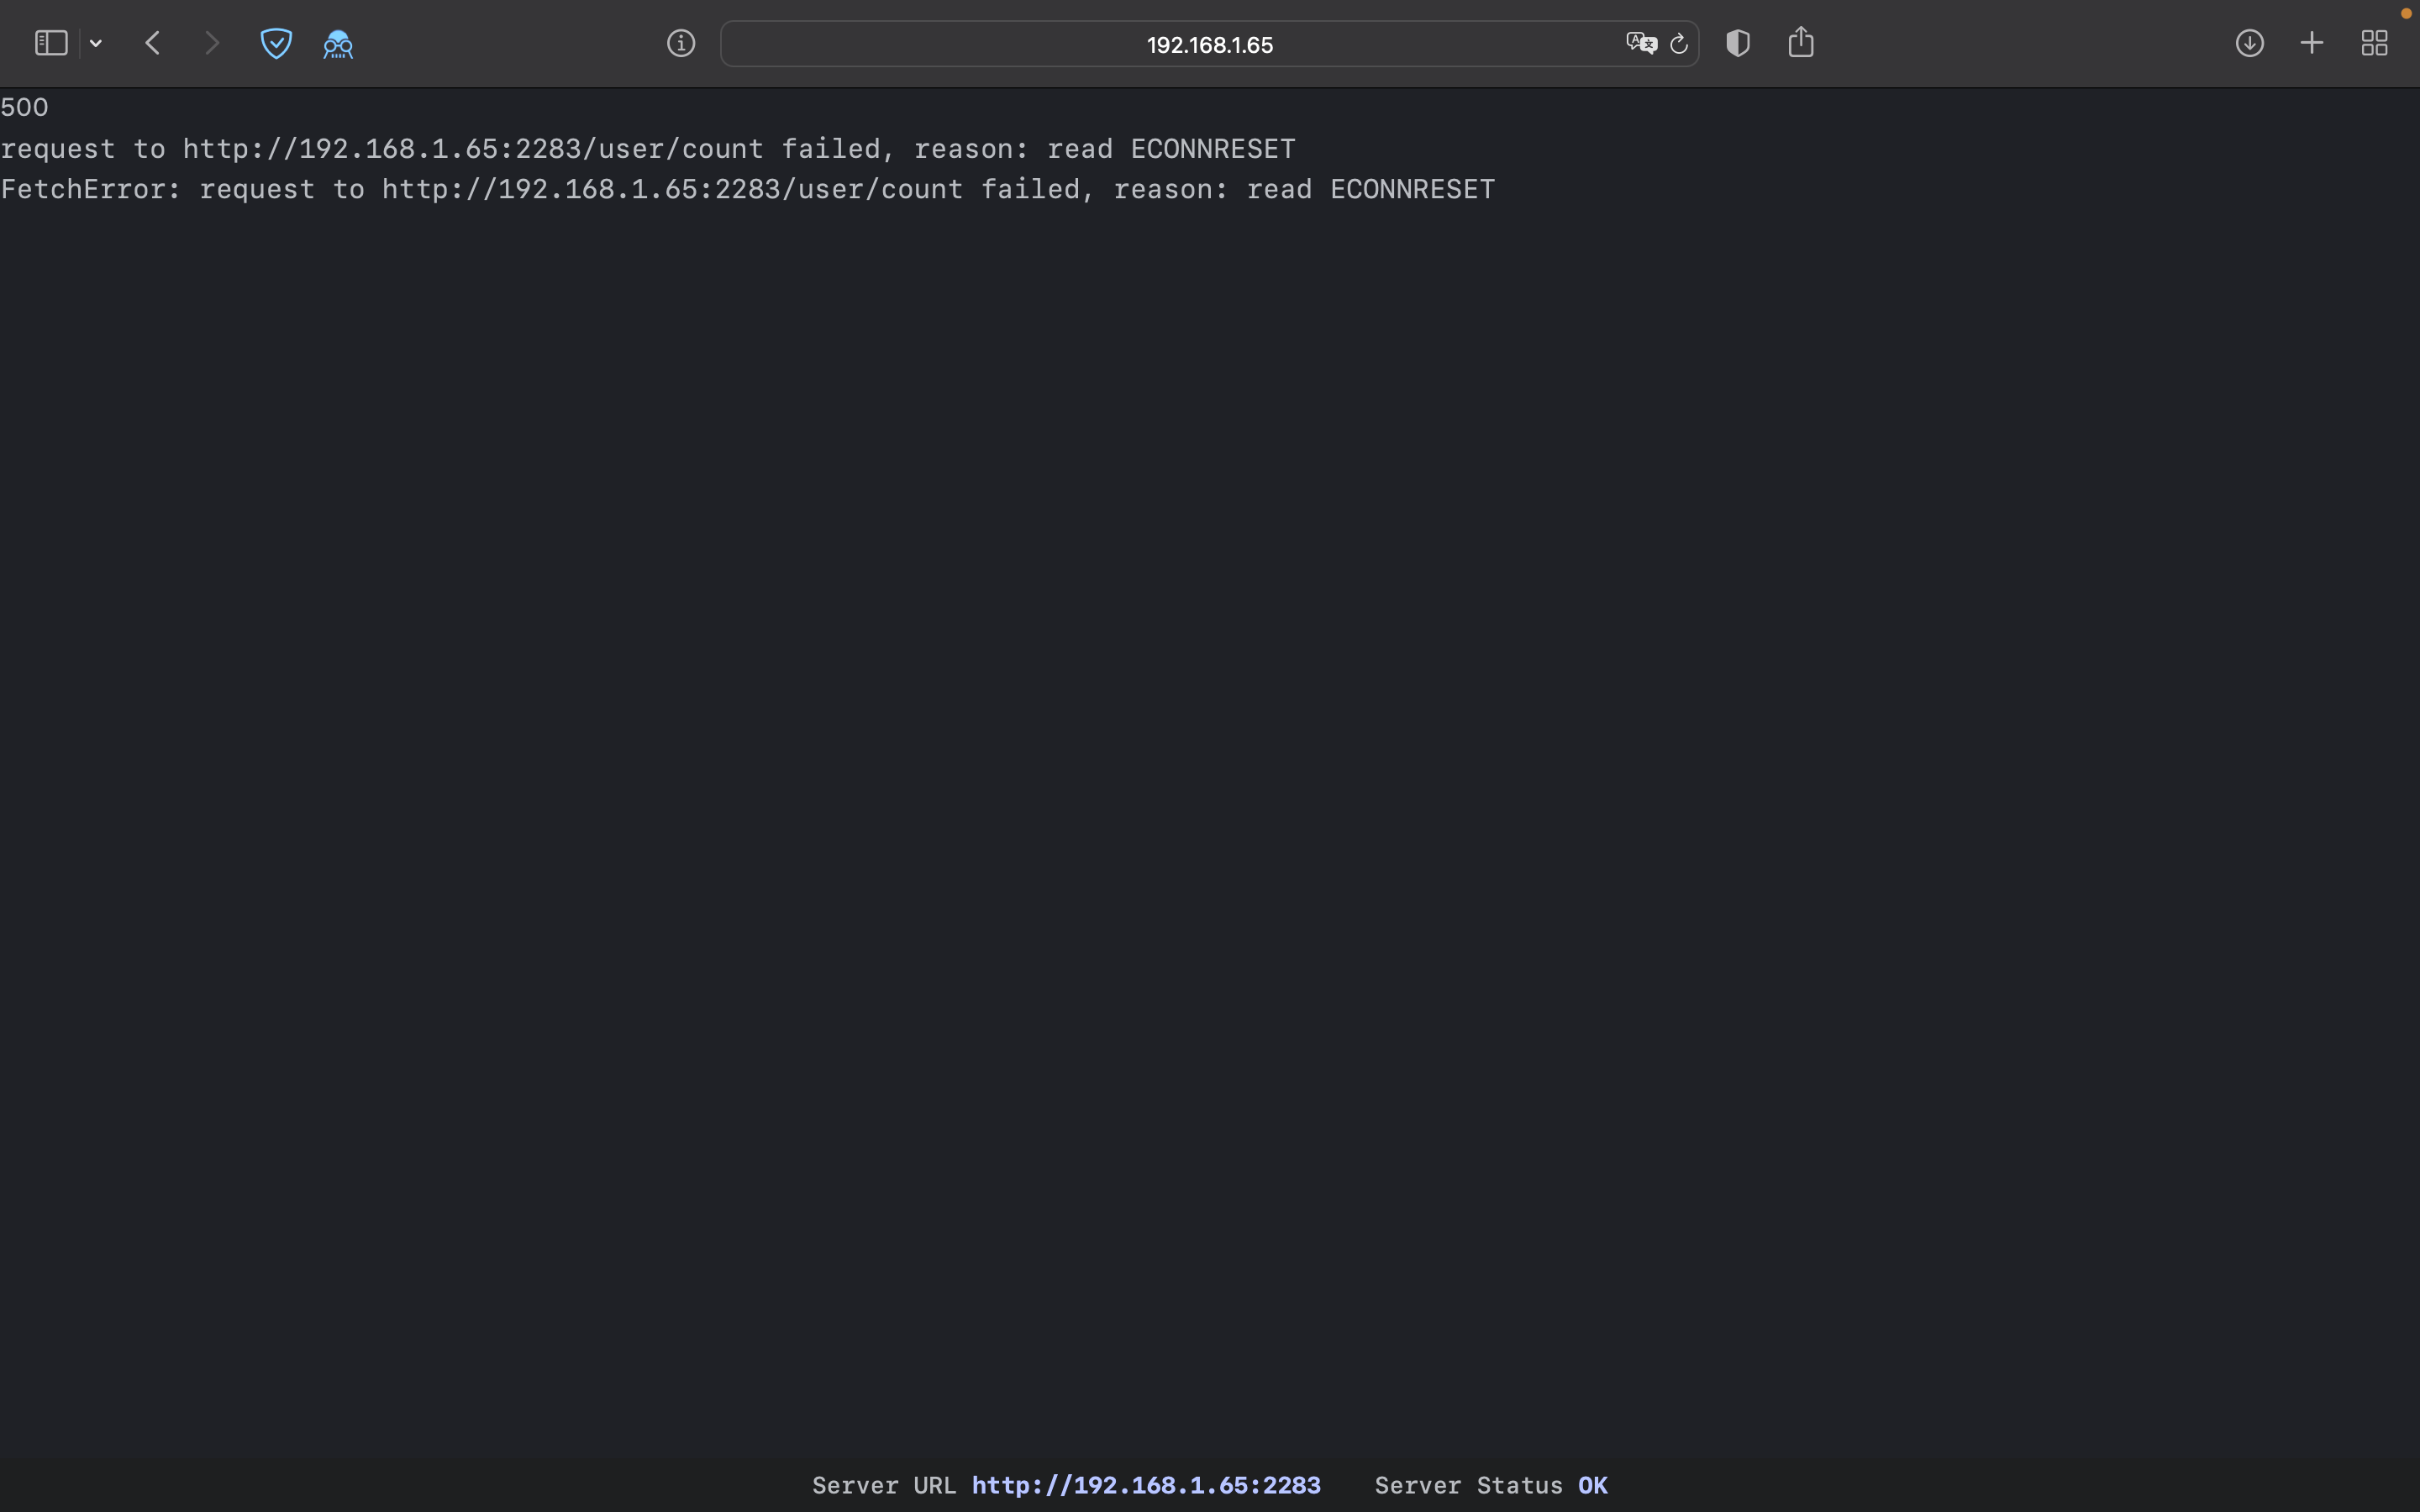
Task: Click the circled info icon
Action: (x=681, y=43)
